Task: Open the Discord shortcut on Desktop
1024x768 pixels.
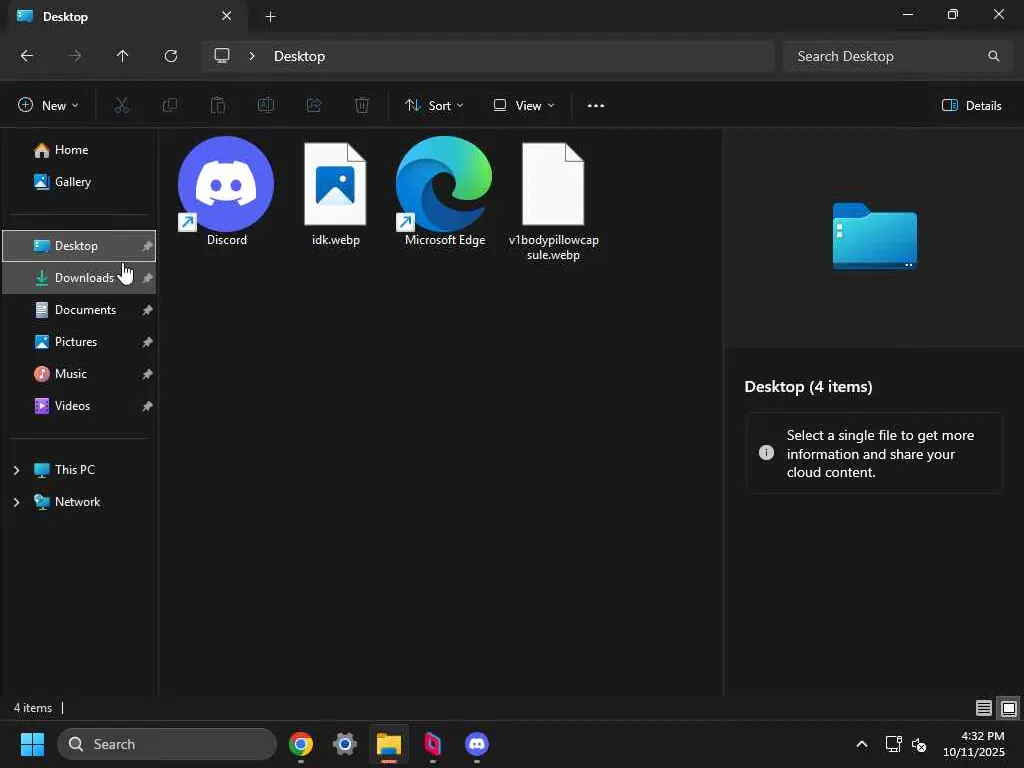Action: pos(226,190)
